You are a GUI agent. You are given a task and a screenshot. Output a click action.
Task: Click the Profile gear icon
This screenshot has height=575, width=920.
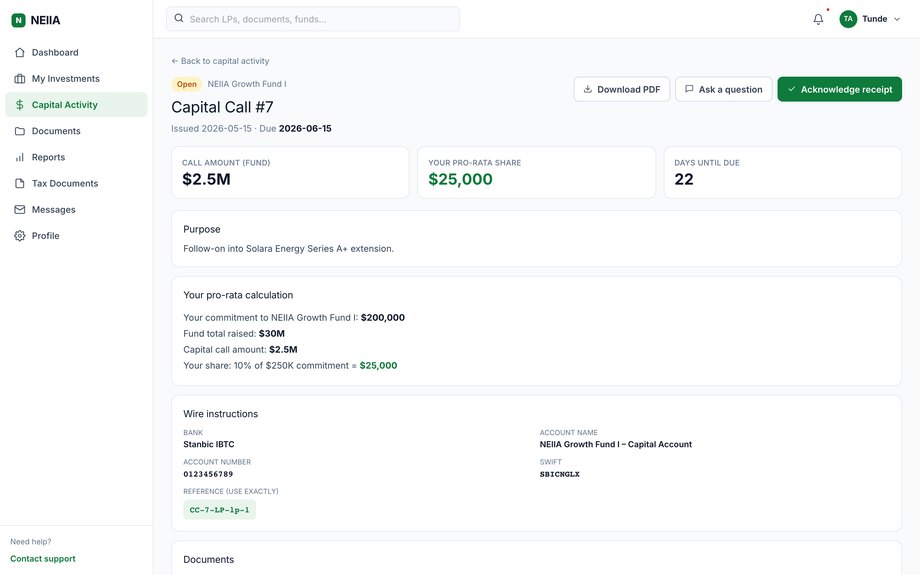[19, 236]
